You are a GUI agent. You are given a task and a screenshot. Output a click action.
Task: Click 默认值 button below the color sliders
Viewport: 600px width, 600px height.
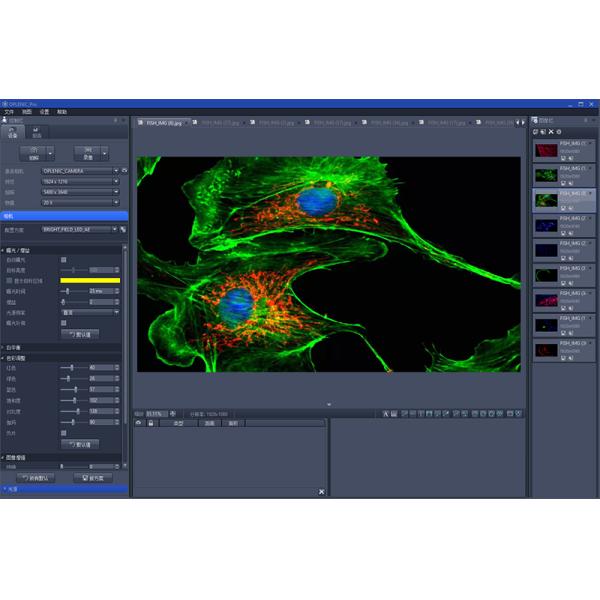point(80,444)
